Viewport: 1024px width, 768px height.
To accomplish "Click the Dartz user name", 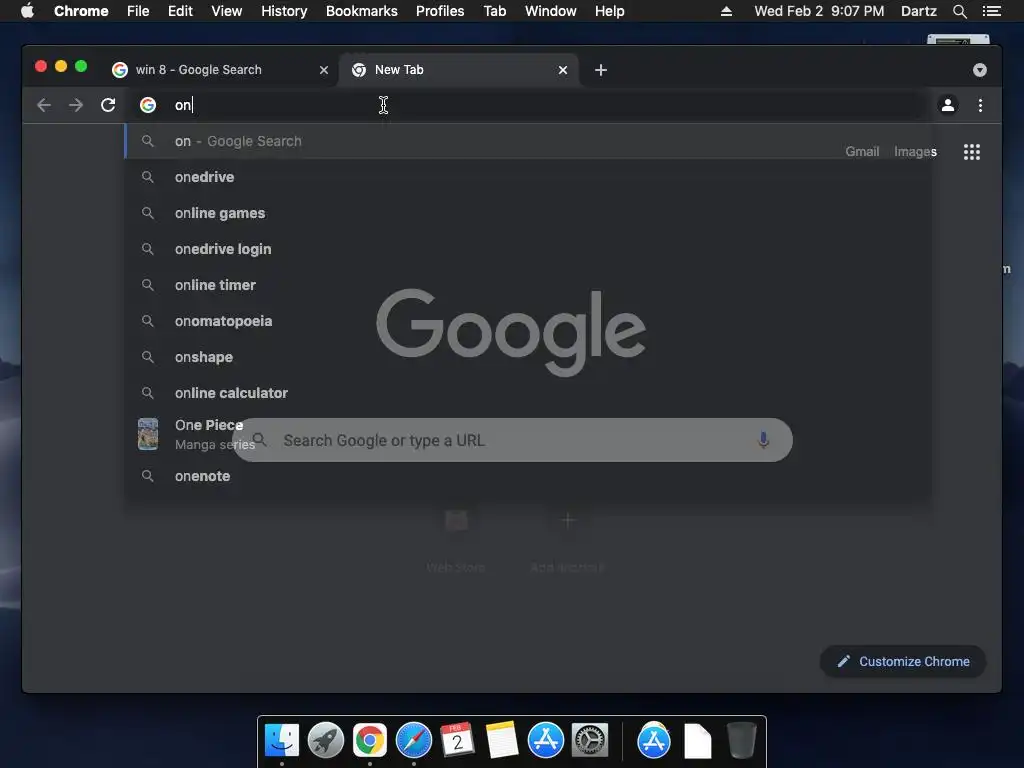I will pyautogui.click(x=919, y=11).
